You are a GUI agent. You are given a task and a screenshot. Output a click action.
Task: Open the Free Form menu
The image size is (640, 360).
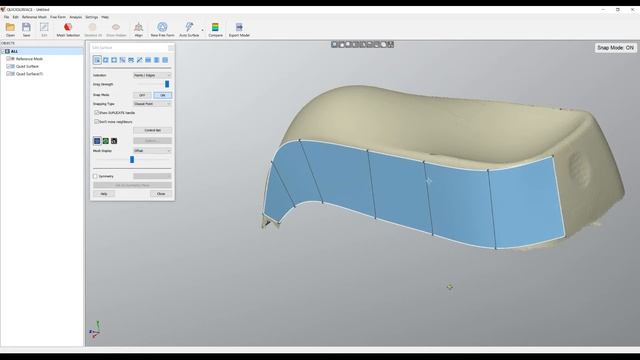point(58,17)
